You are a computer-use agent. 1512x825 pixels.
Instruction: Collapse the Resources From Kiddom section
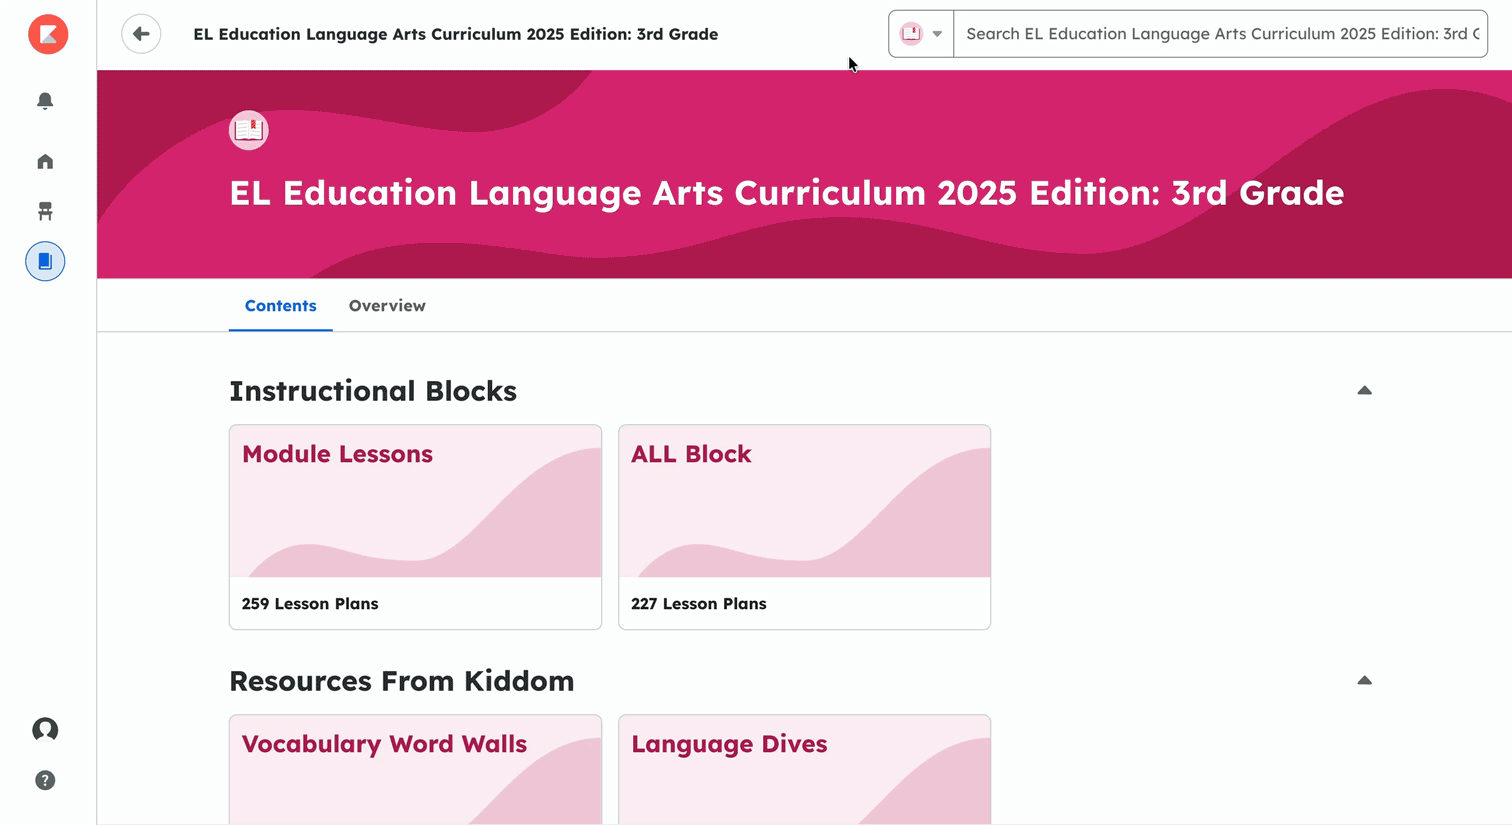coord(1364,680)
